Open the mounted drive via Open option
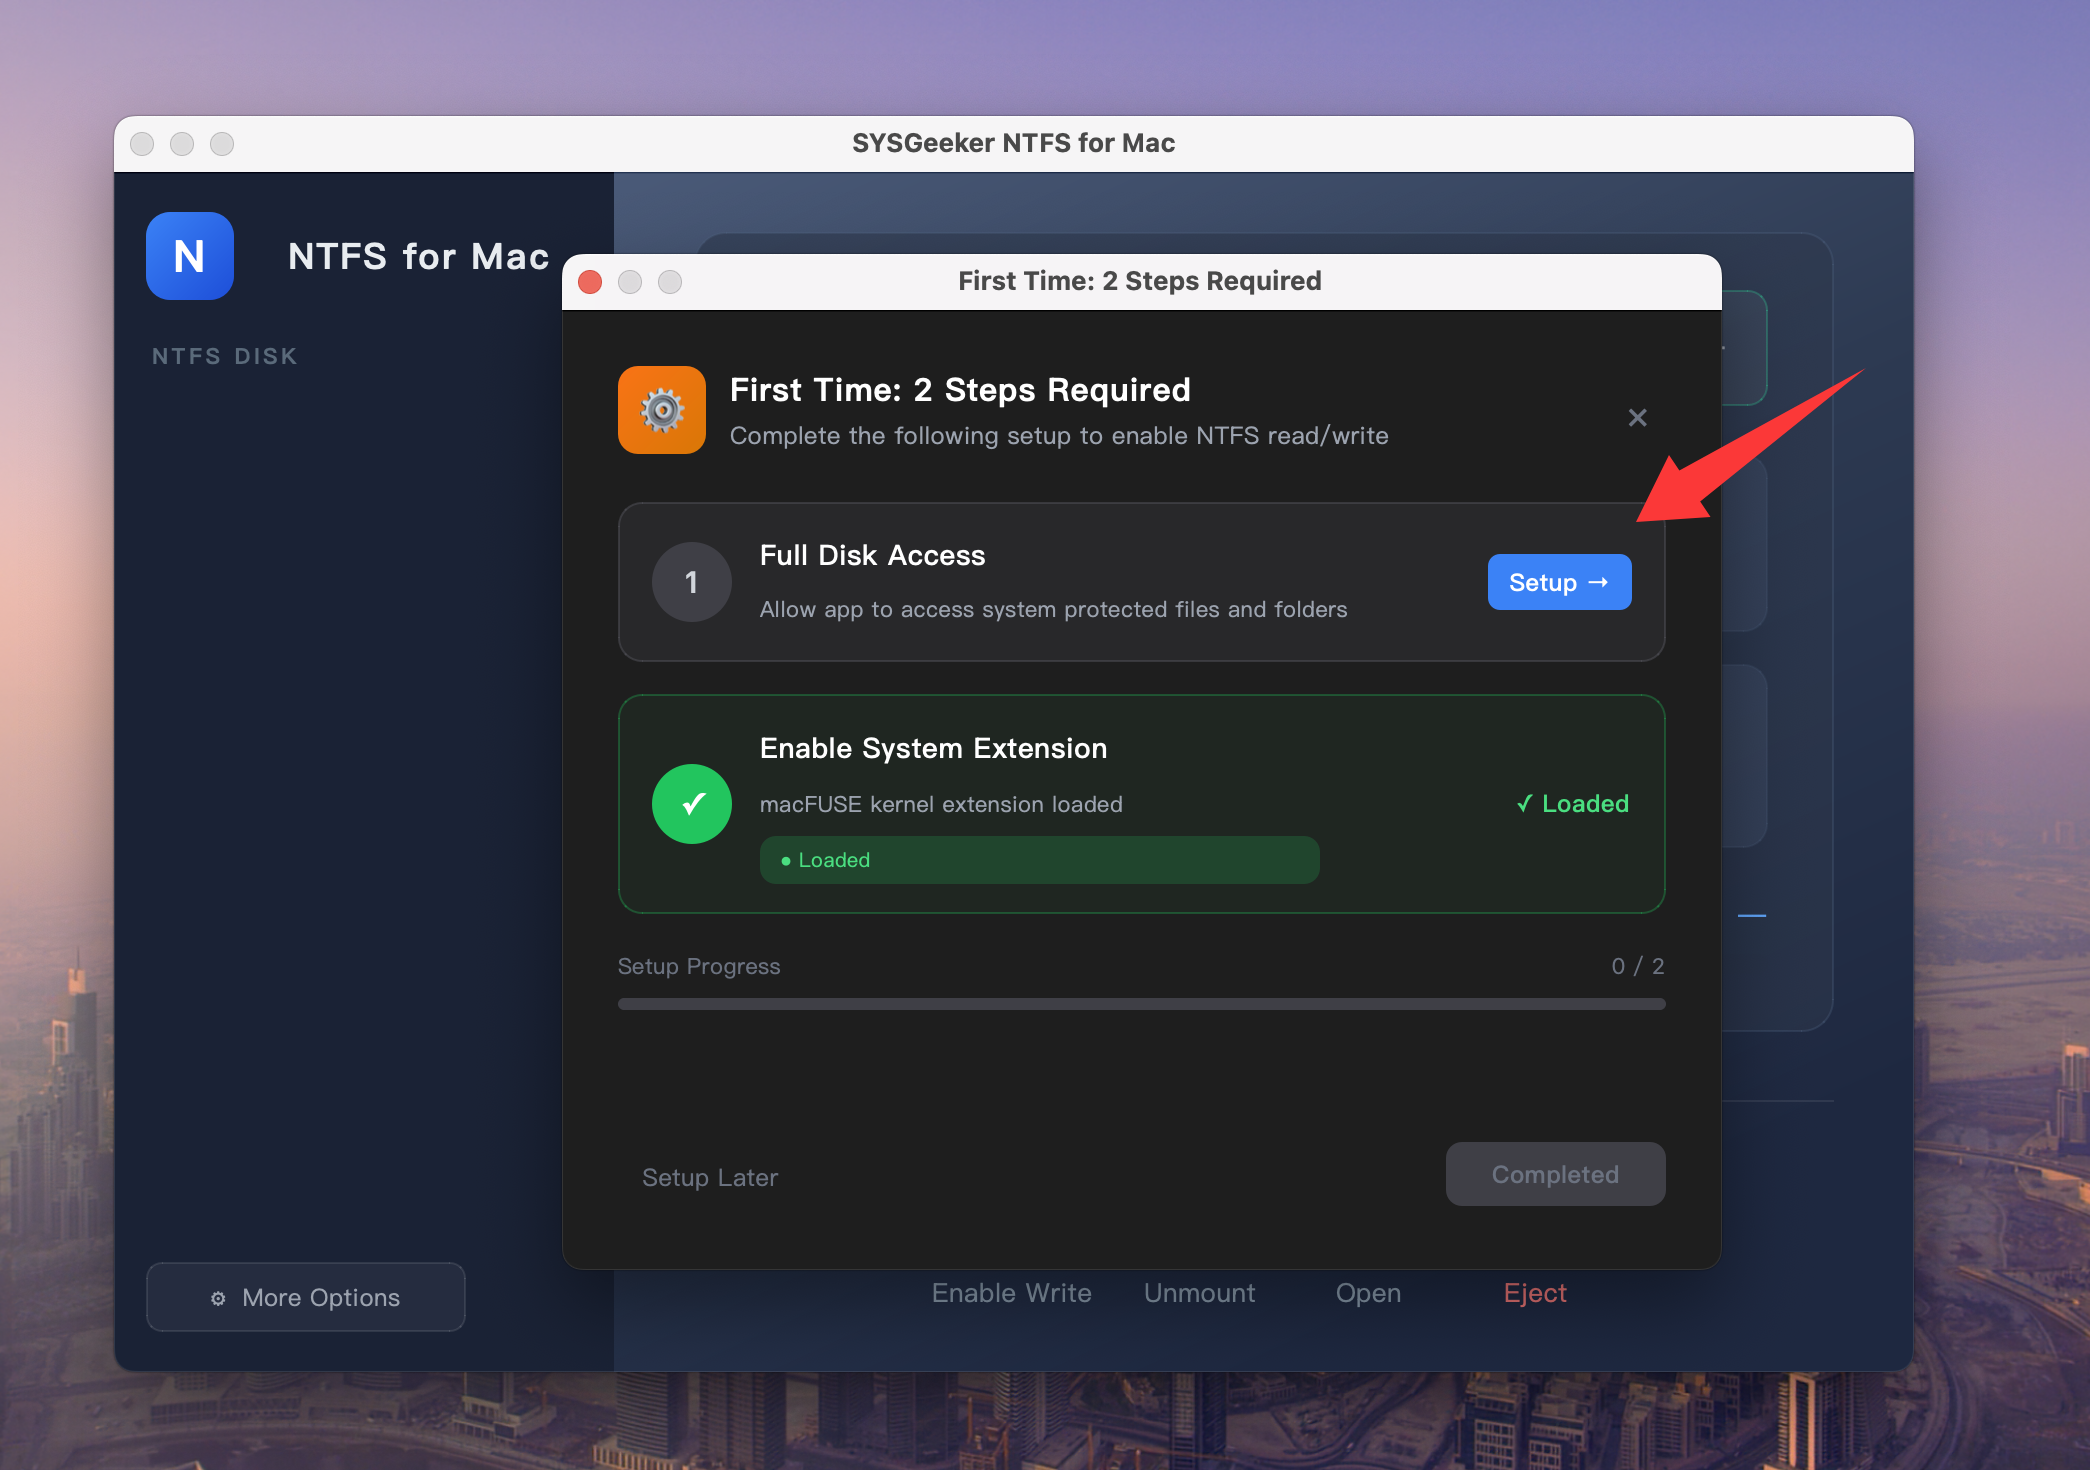Image resolution: width=2090 pixels, height=1470 pixels. pos(1367,1292)
